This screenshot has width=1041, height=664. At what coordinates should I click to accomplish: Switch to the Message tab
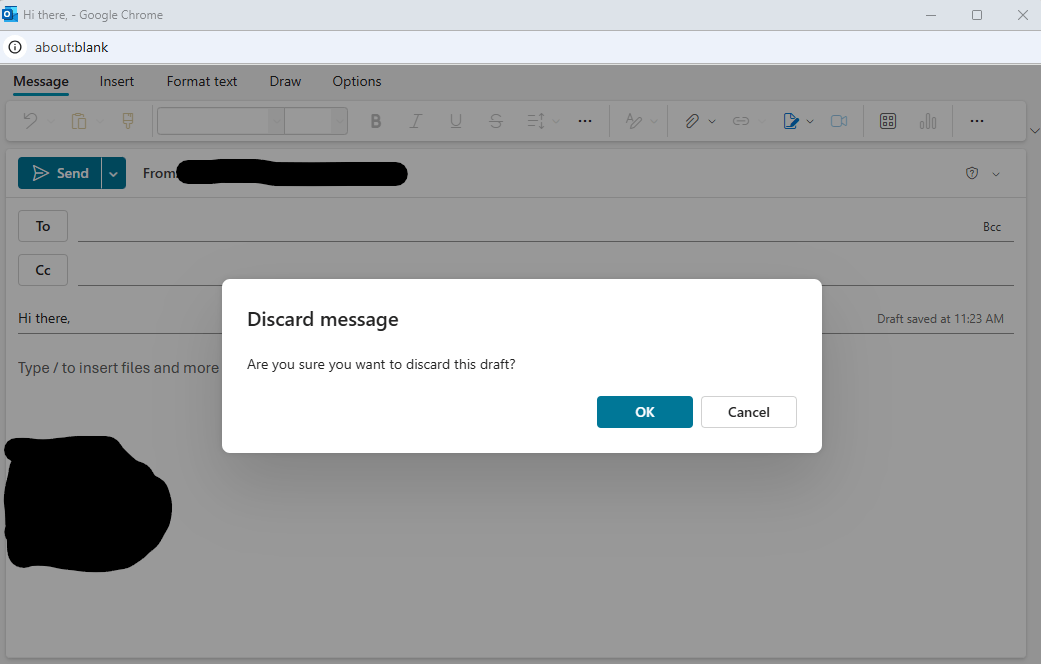[x=41, y=82]
